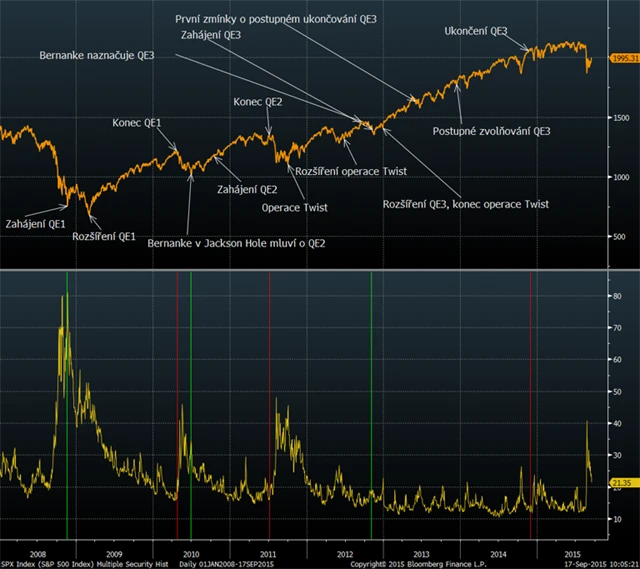Viewport: 640px width, 569px height.
Task: Click the first green vertical line in lower panel
Action: tap(67, 400)
